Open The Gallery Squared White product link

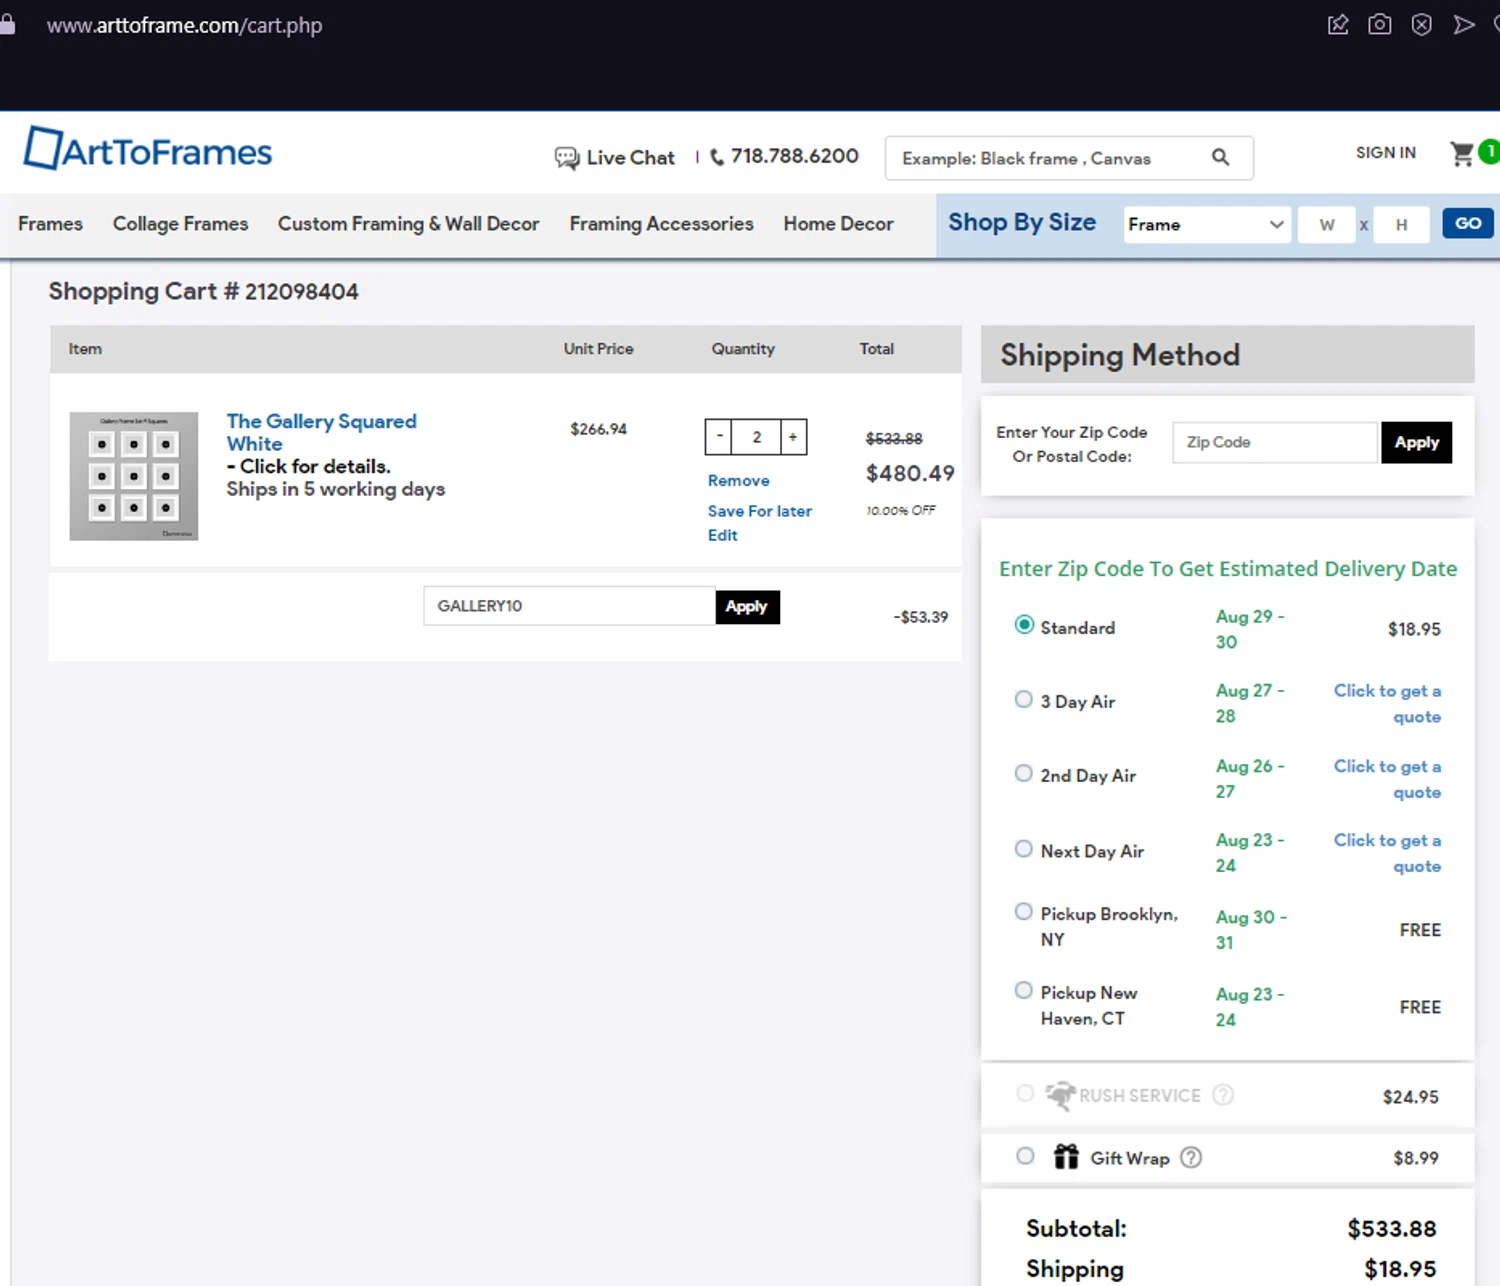click(x=321, y=432)
